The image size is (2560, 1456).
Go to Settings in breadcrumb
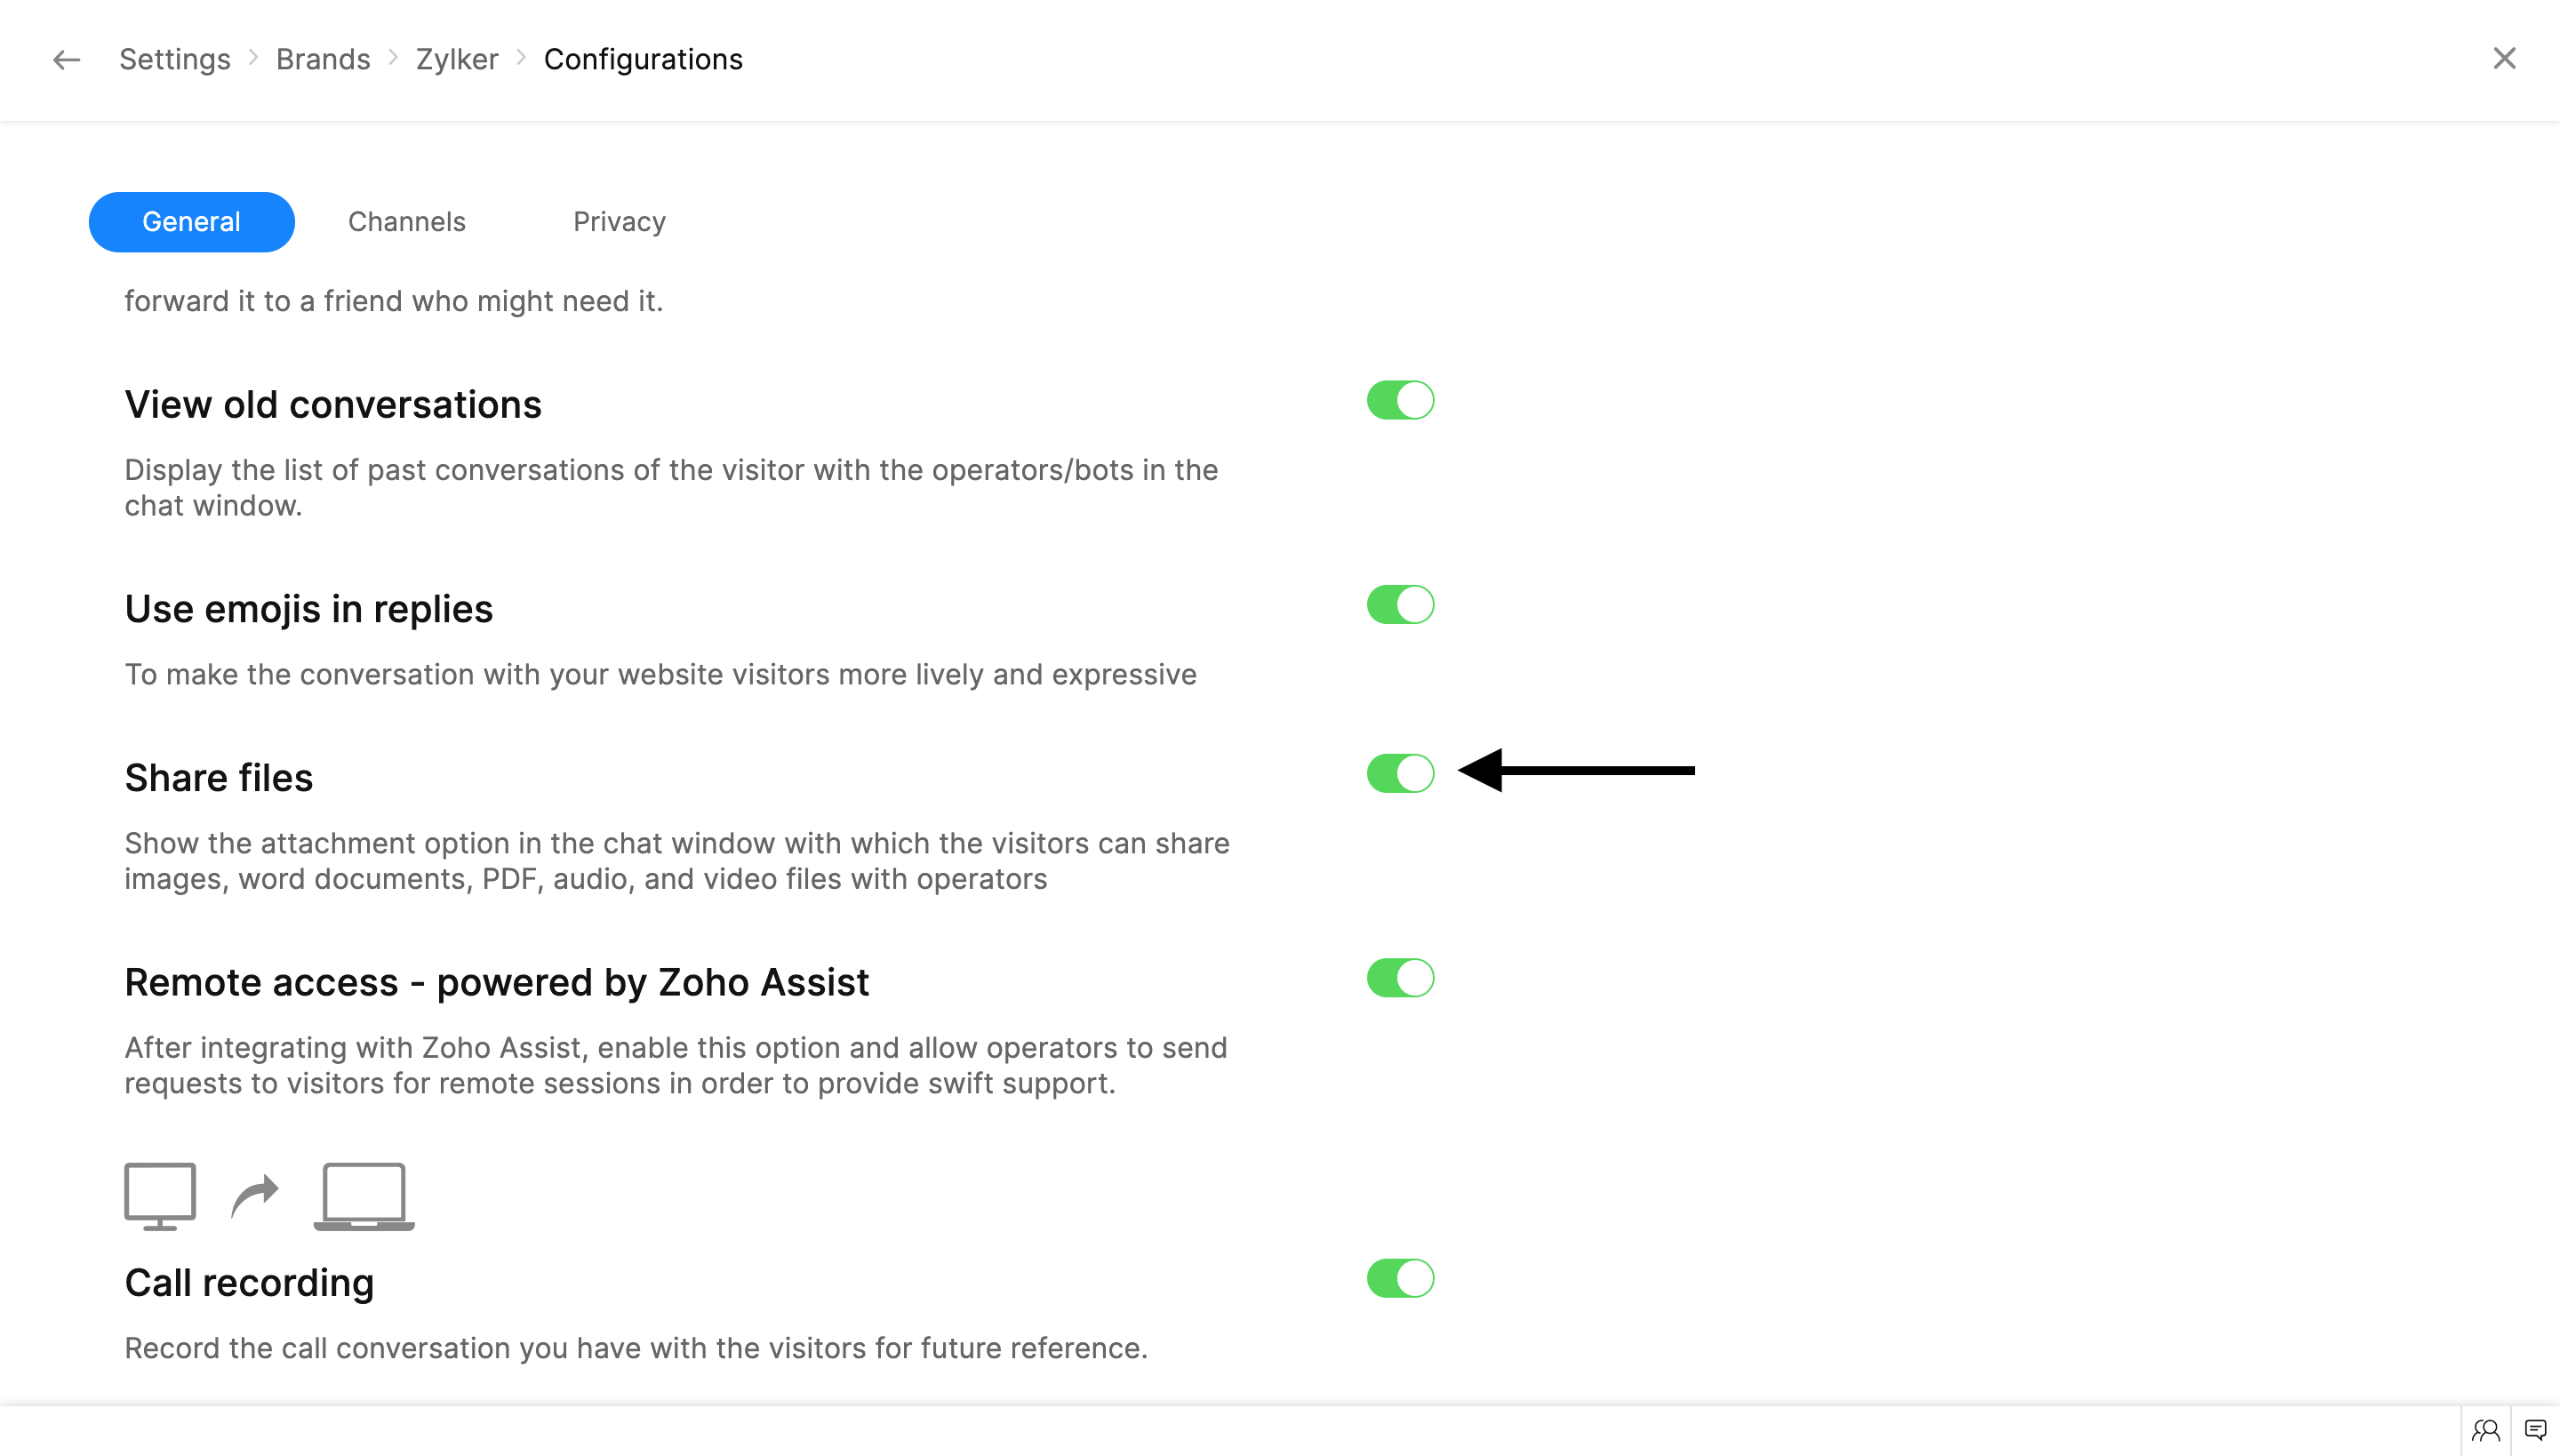point(175,60)
